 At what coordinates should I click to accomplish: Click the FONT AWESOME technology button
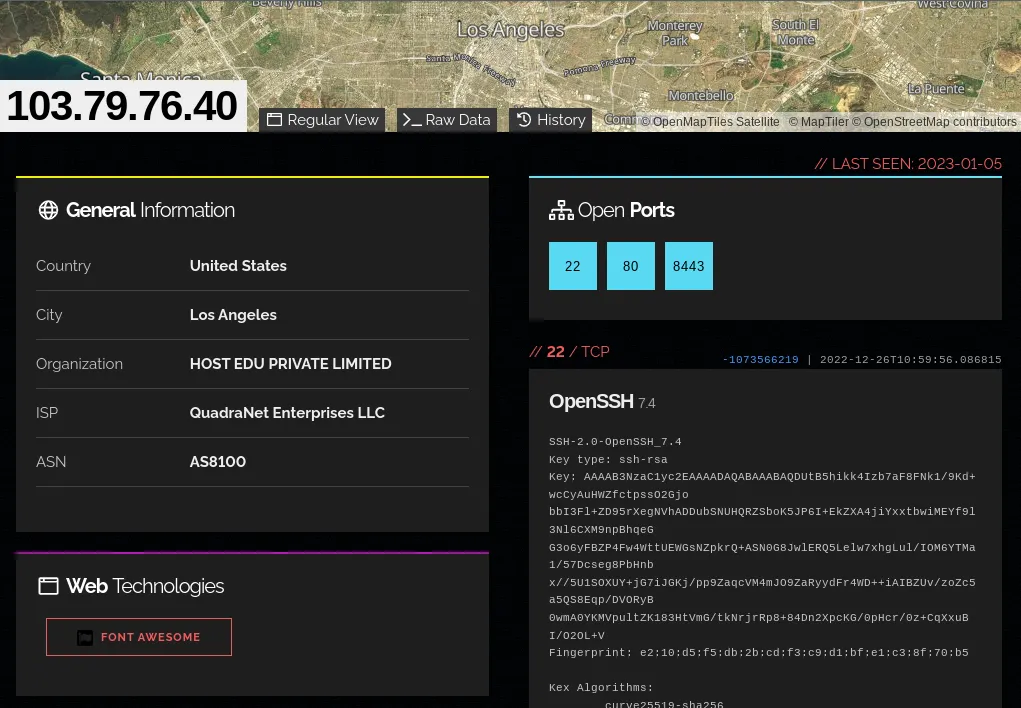click(139, 637)
